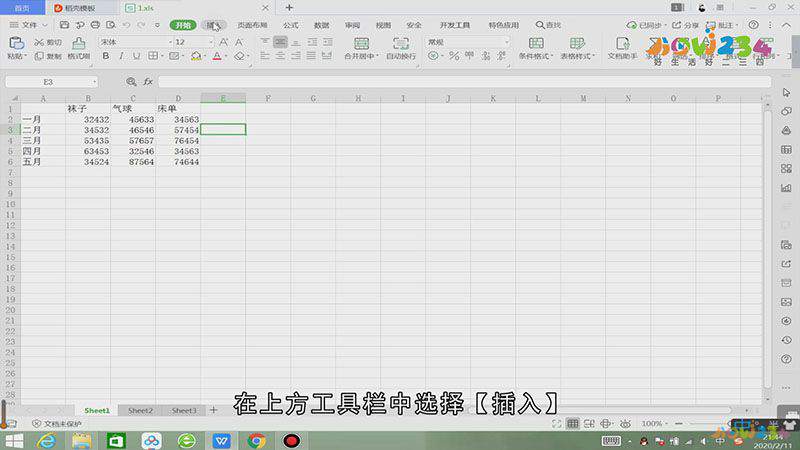
Task: Toggle Bold formatting
Action: pos(106,56)
